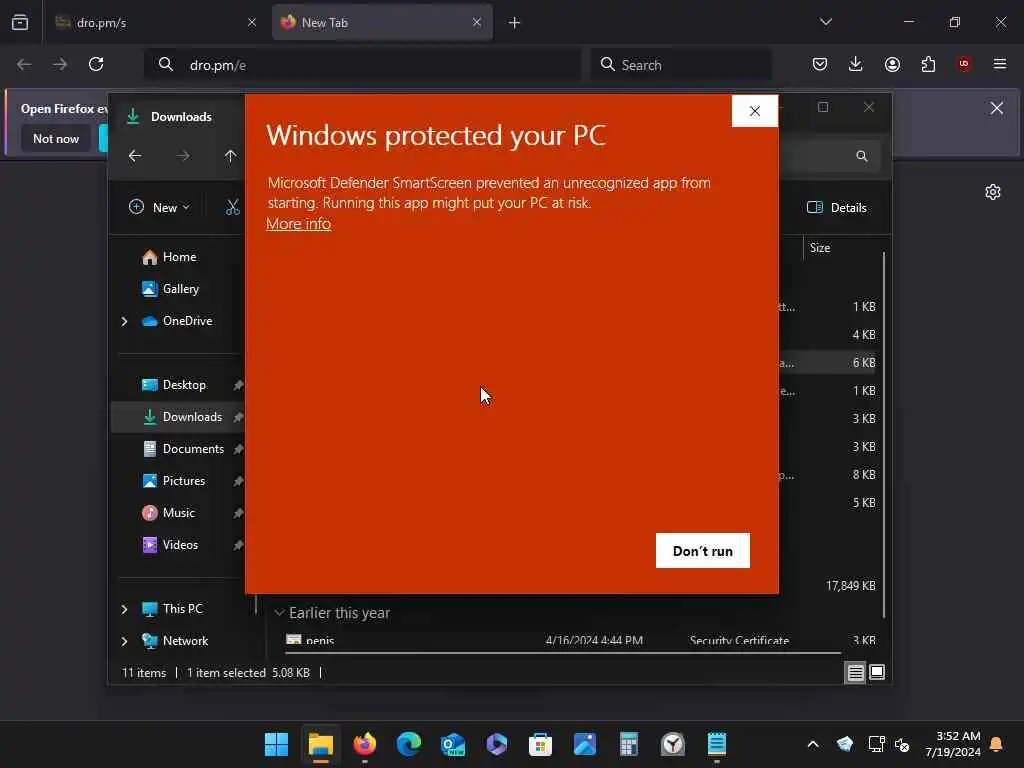Open the New dropdown in Explorer
This screenshot has height=768, width=1024.
[x=159, y=208]
